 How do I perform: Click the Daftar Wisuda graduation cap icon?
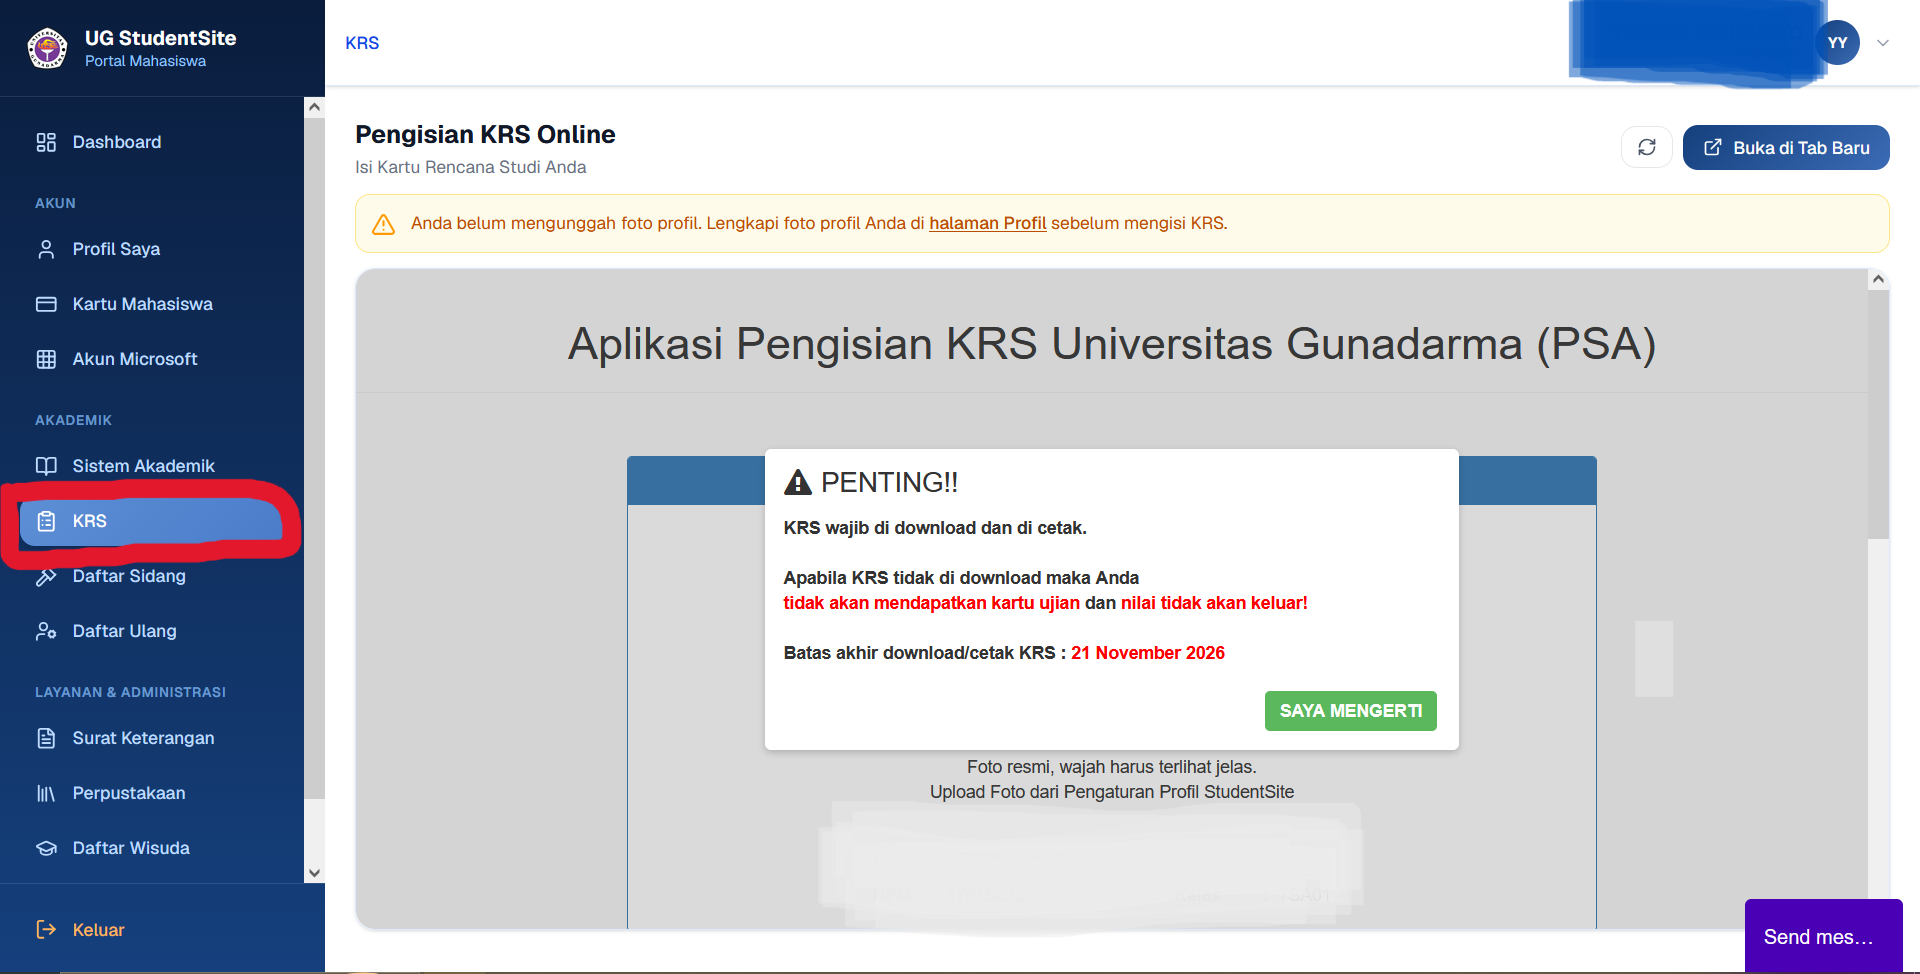pyautogui.click(x=46, y=848)
